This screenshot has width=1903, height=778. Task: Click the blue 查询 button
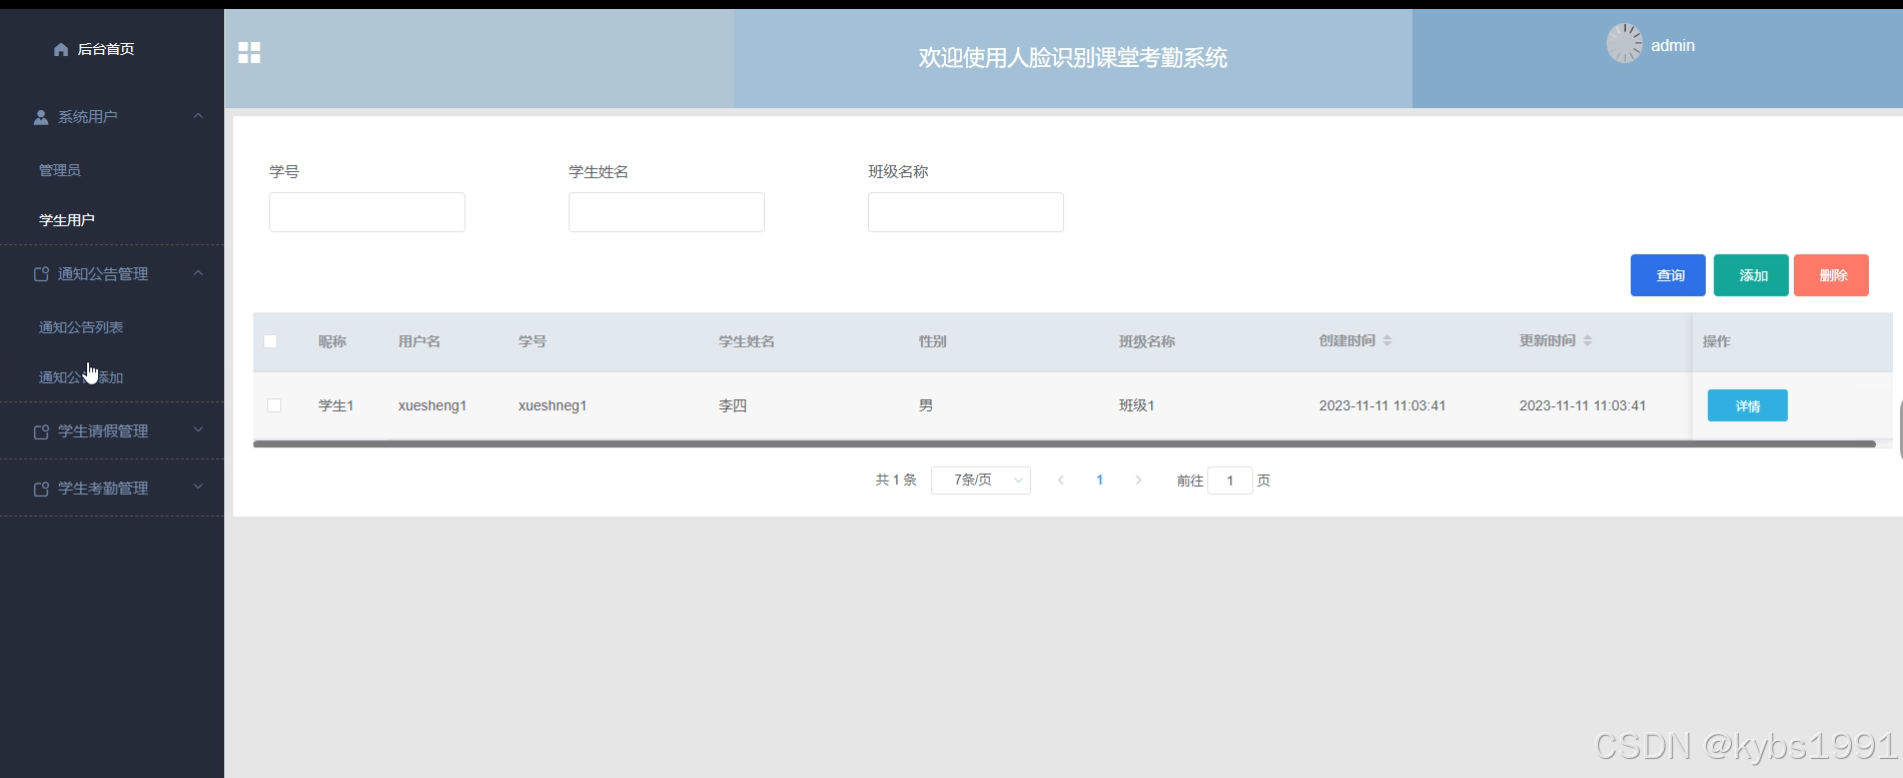click(1668, 275)
